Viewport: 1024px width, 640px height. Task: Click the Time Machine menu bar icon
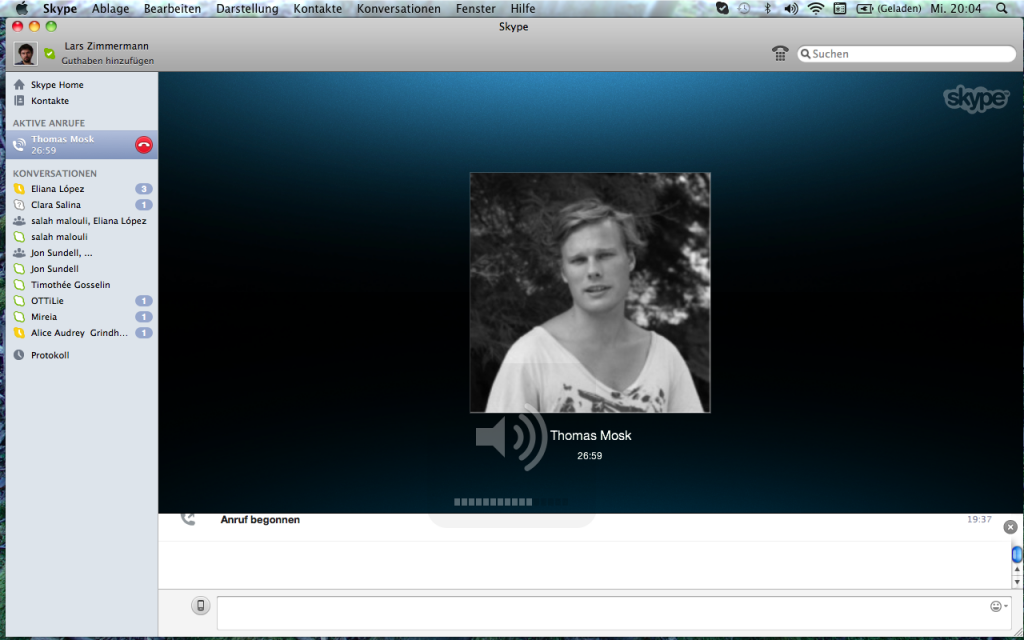(x=744, y=8)
